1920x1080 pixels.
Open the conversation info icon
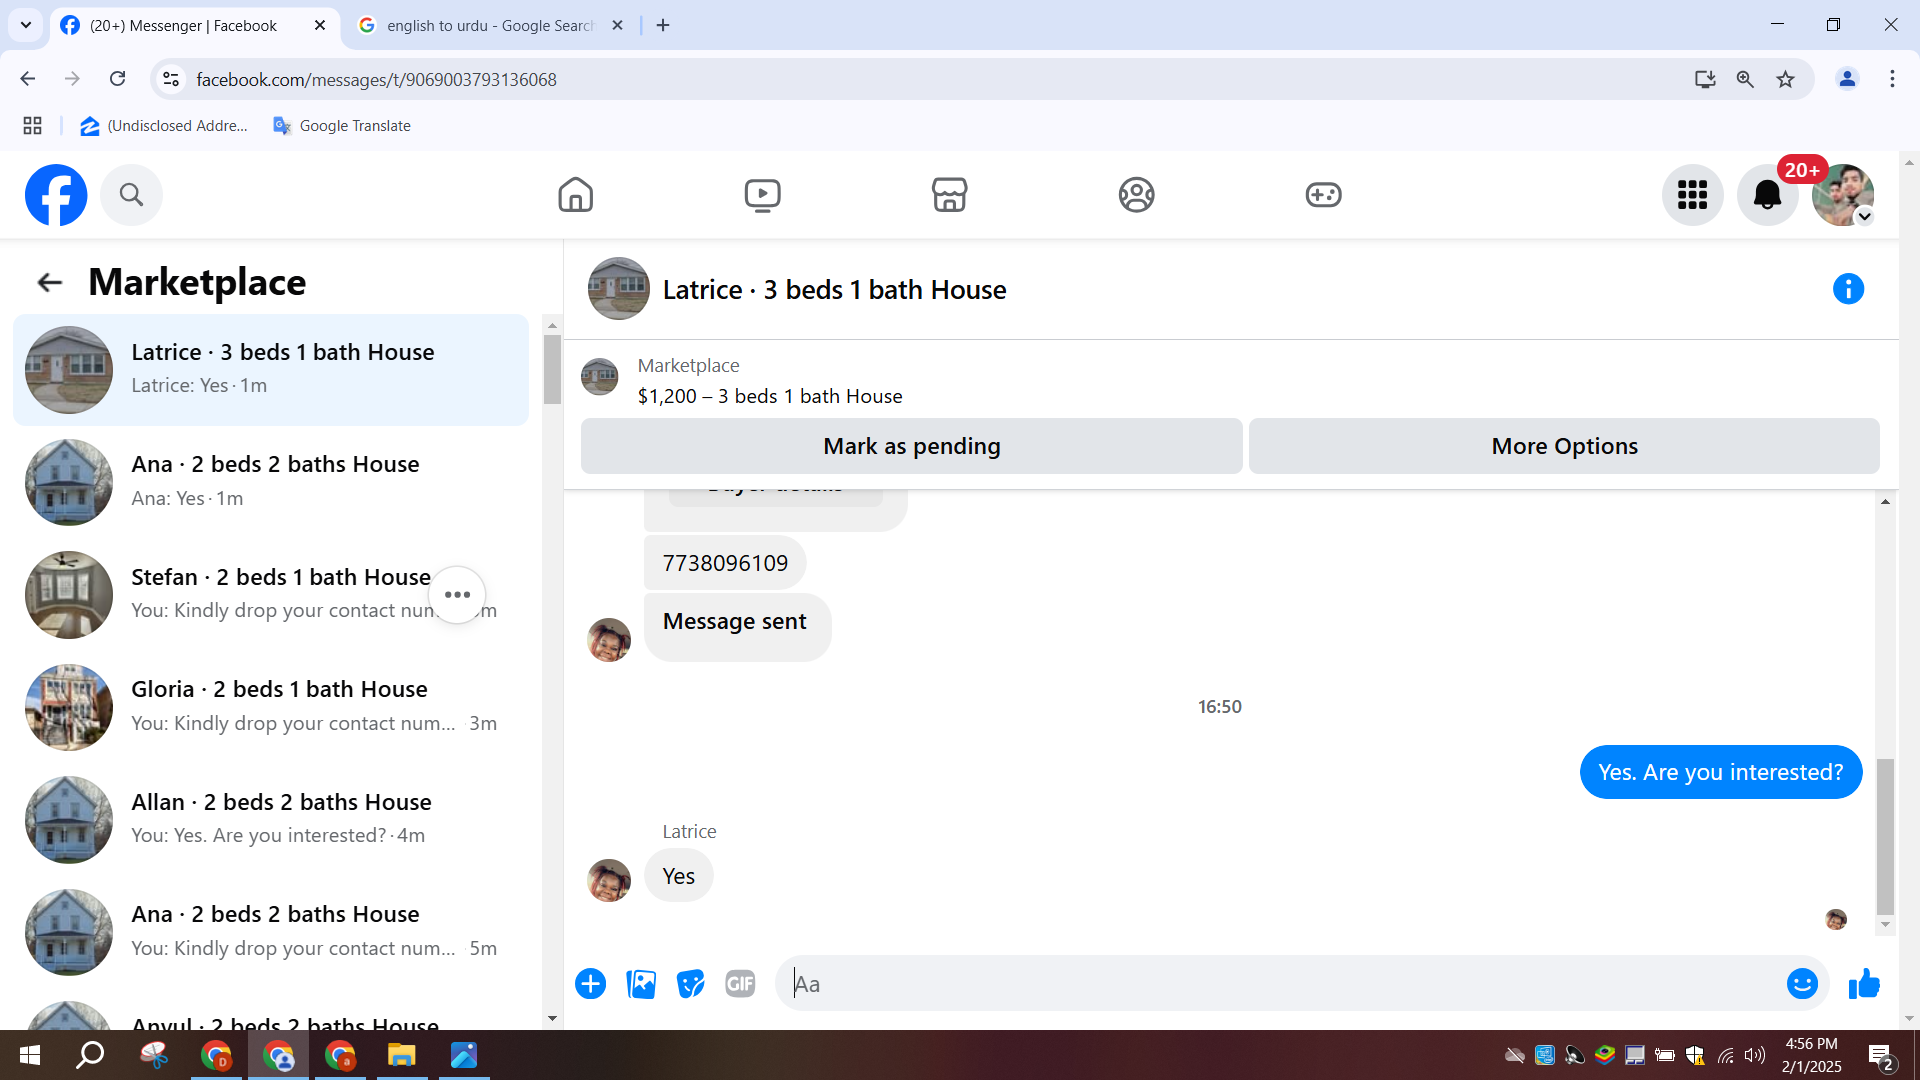coord(1848,289)
